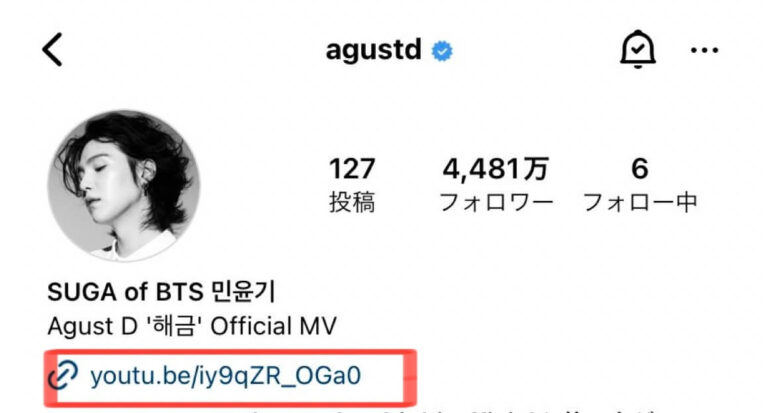The image size is (780, 413).
Task: Open the 4,481万 followers list
Action: pyautogui.click(x=495, y=169)
